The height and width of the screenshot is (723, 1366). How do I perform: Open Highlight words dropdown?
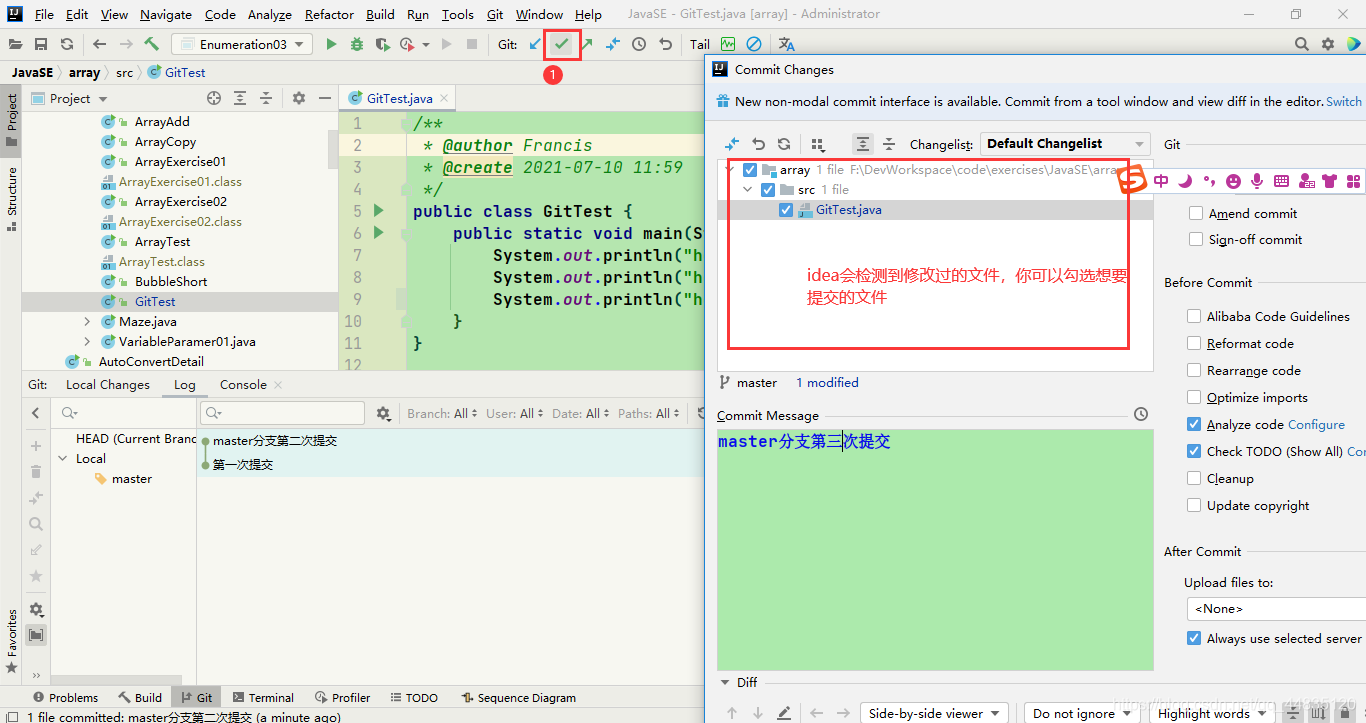pos(1213,713)
